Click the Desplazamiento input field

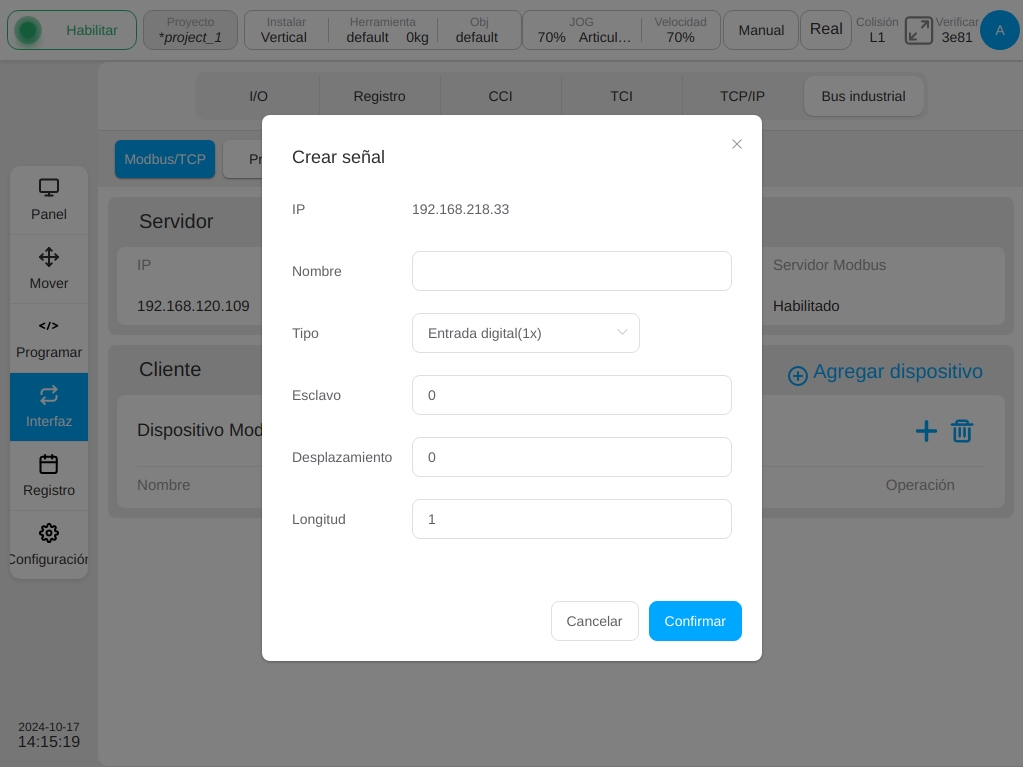coord(572,457)
